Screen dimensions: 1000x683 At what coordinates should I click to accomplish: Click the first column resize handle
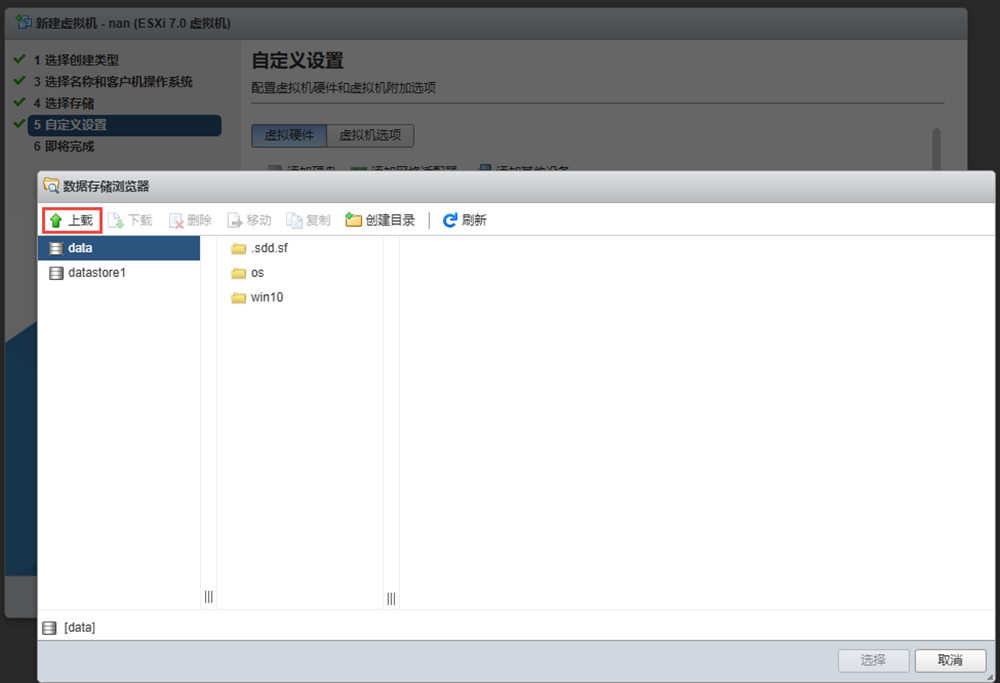[208, 597]
